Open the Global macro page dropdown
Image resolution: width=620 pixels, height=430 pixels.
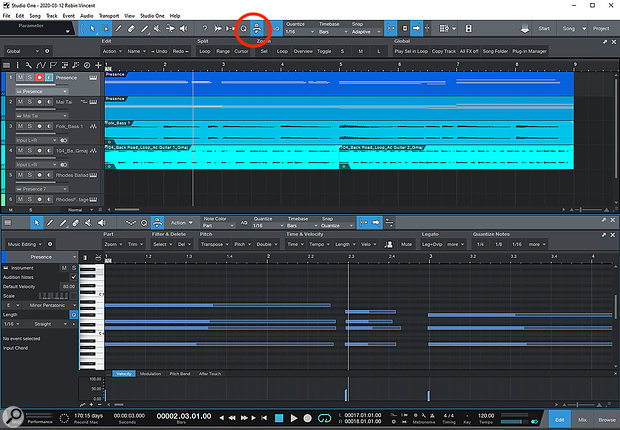(23, 51)
